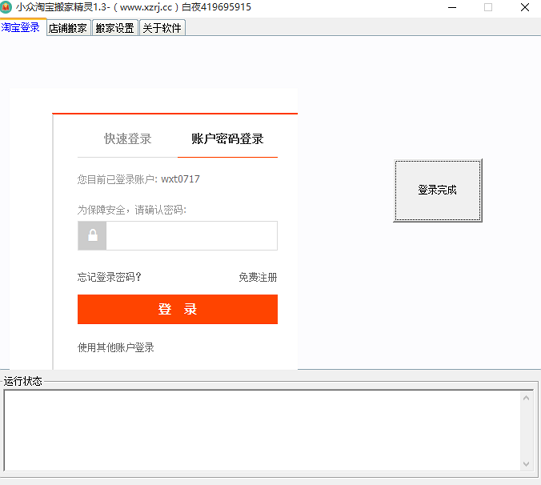Switch to 快速登录 login mode
Image resolution: width=541 pixels, height=485 pixels.
click(128, 139)
